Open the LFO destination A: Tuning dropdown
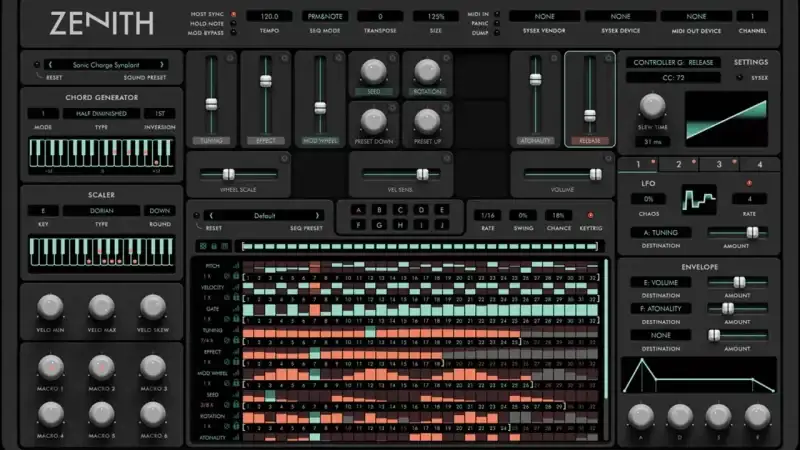The image size is (800, 450). [661, 233]
